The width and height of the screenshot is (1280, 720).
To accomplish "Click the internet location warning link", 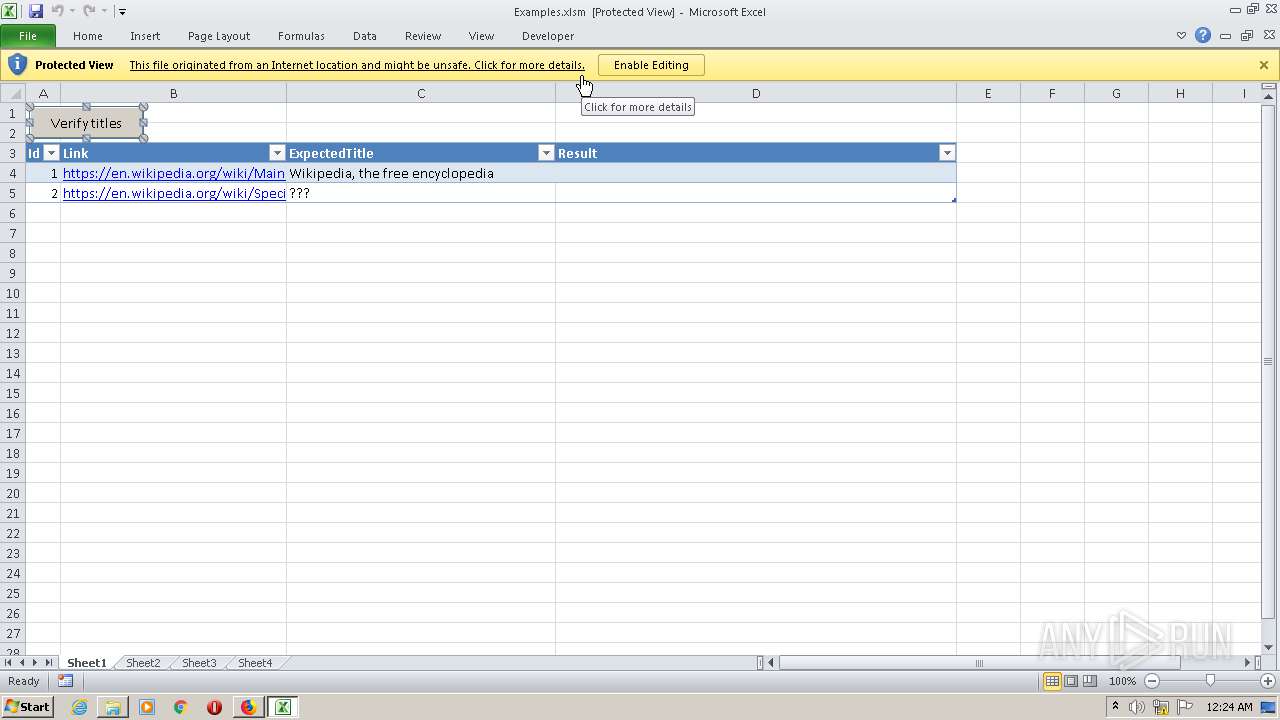I will 357,65.
